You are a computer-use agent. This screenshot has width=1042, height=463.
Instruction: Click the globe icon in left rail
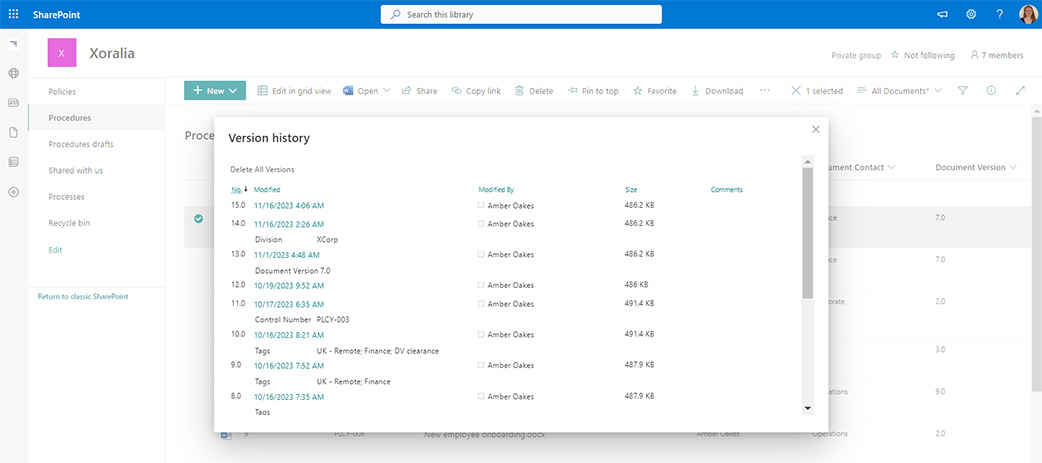(x=13, y=73)
